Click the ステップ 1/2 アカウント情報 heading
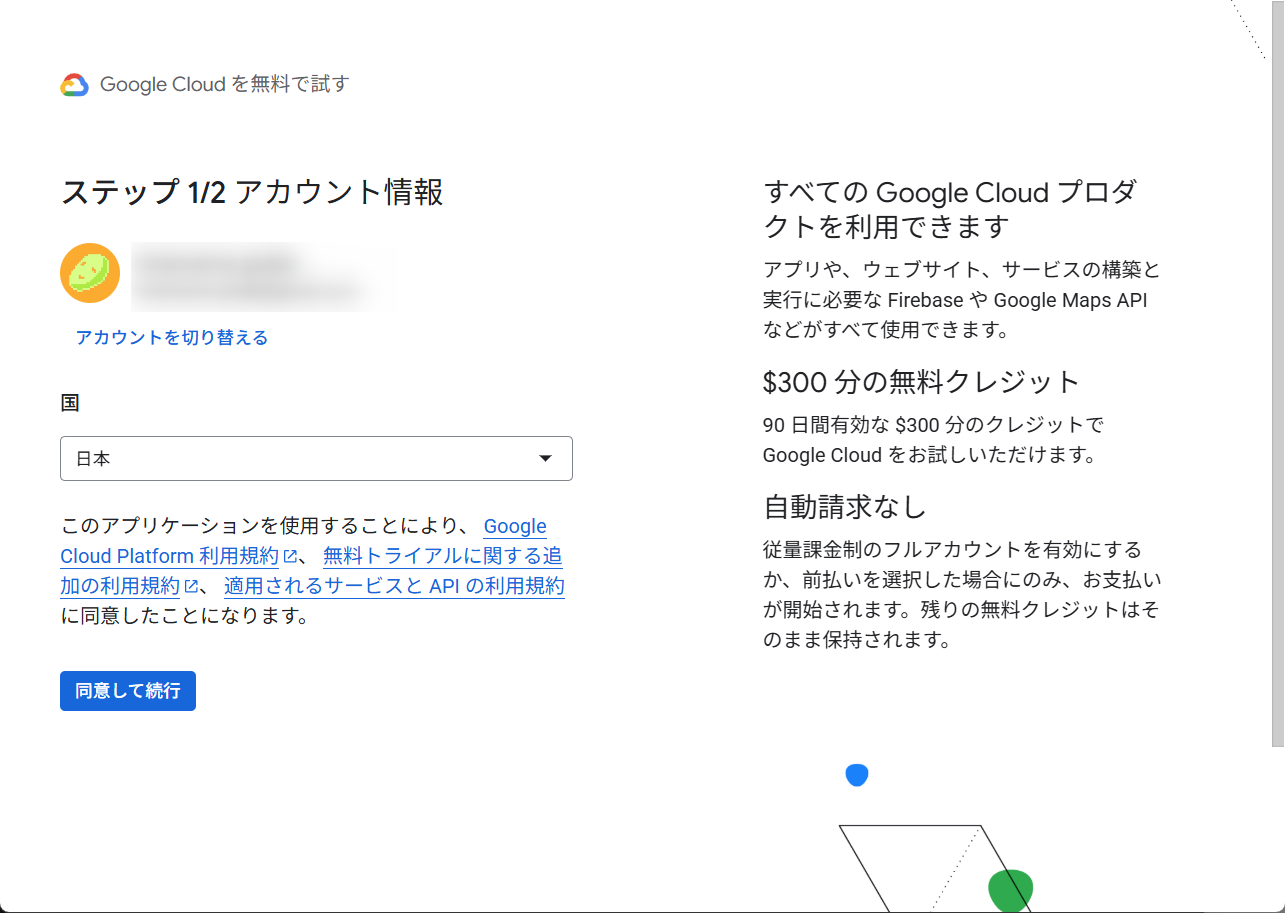The width and height of the screenshot is (1285, 913). [252, 192]
